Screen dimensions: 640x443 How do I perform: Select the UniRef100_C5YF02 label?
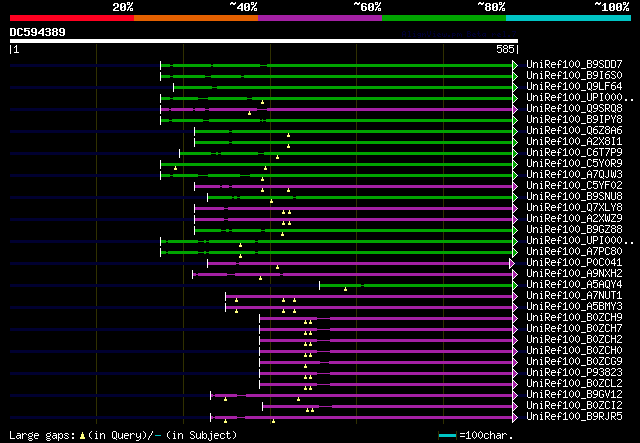[x=574, y=186]
